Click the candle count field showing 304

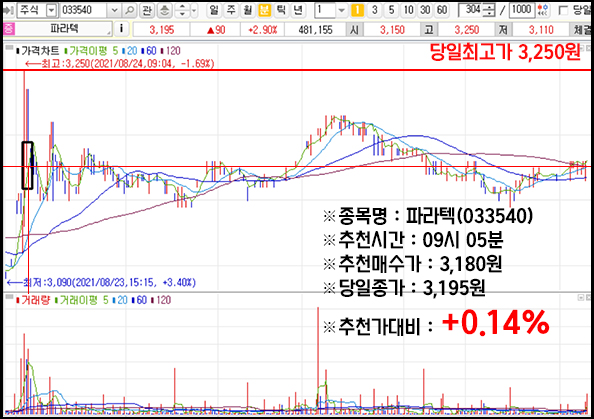coord(471,10)
